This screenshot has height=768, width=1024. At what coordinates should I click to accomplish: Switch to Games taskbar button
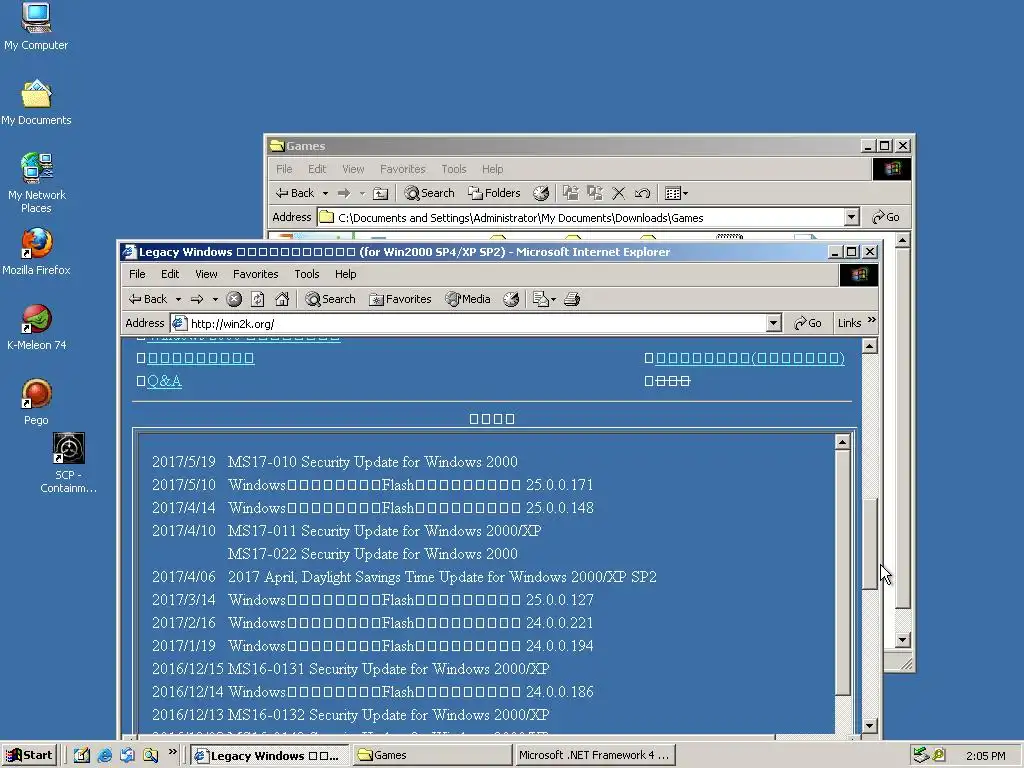coord(432,756)
